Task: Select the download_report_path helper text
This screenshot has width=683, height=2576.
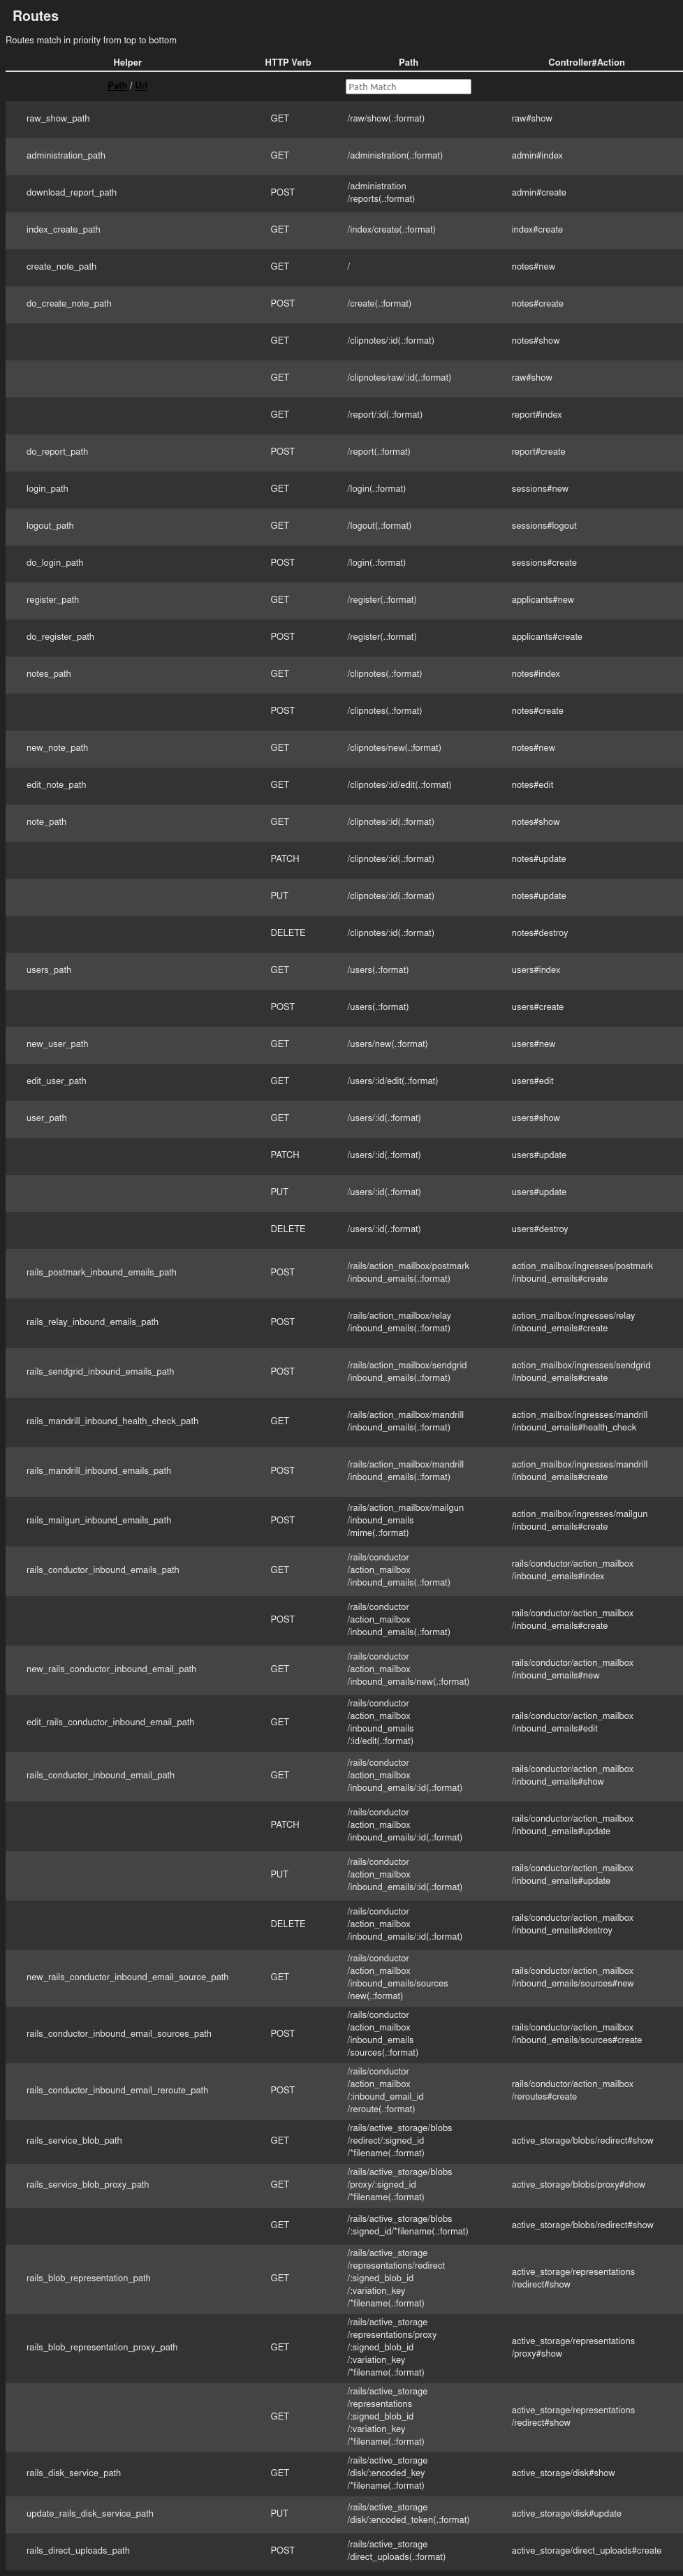Action: click(x=71, y=193)
